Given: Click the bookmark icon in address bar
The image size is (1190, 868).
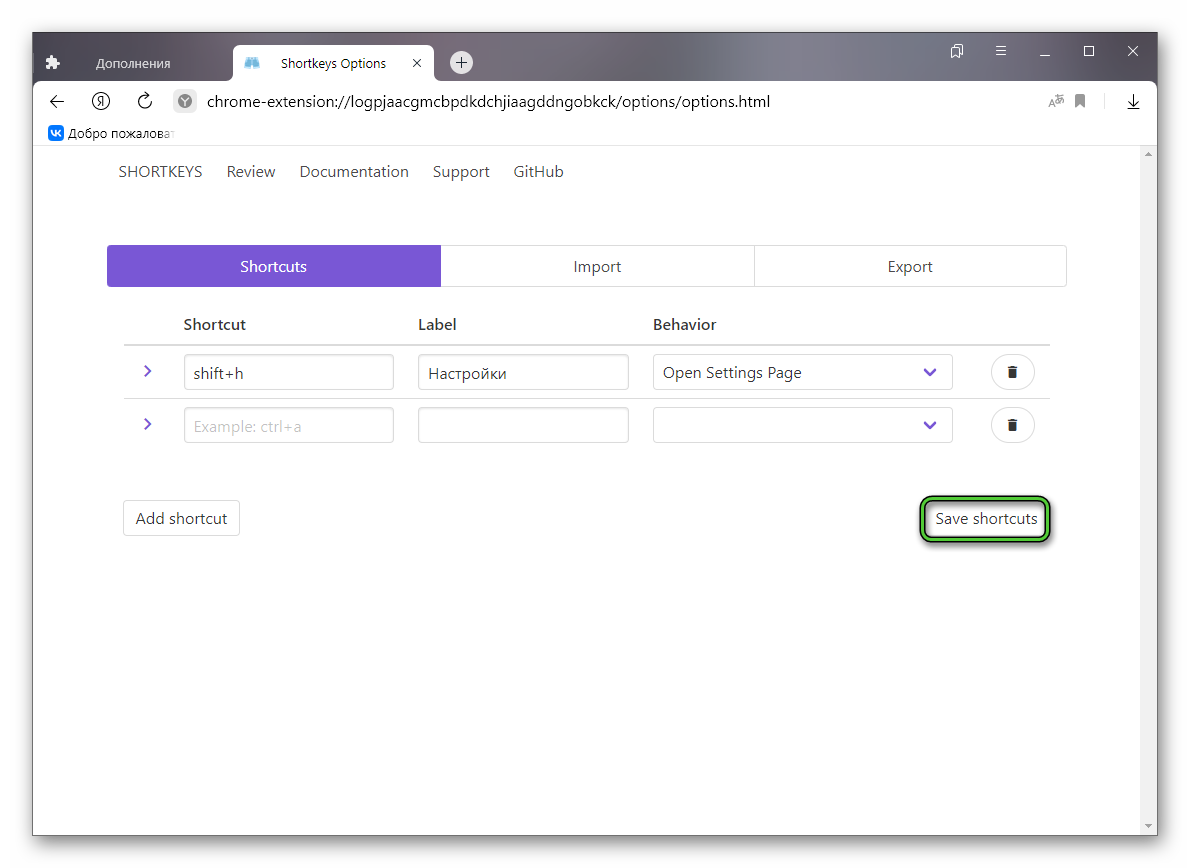Looking at the screenshot, I should [1080, 101].
